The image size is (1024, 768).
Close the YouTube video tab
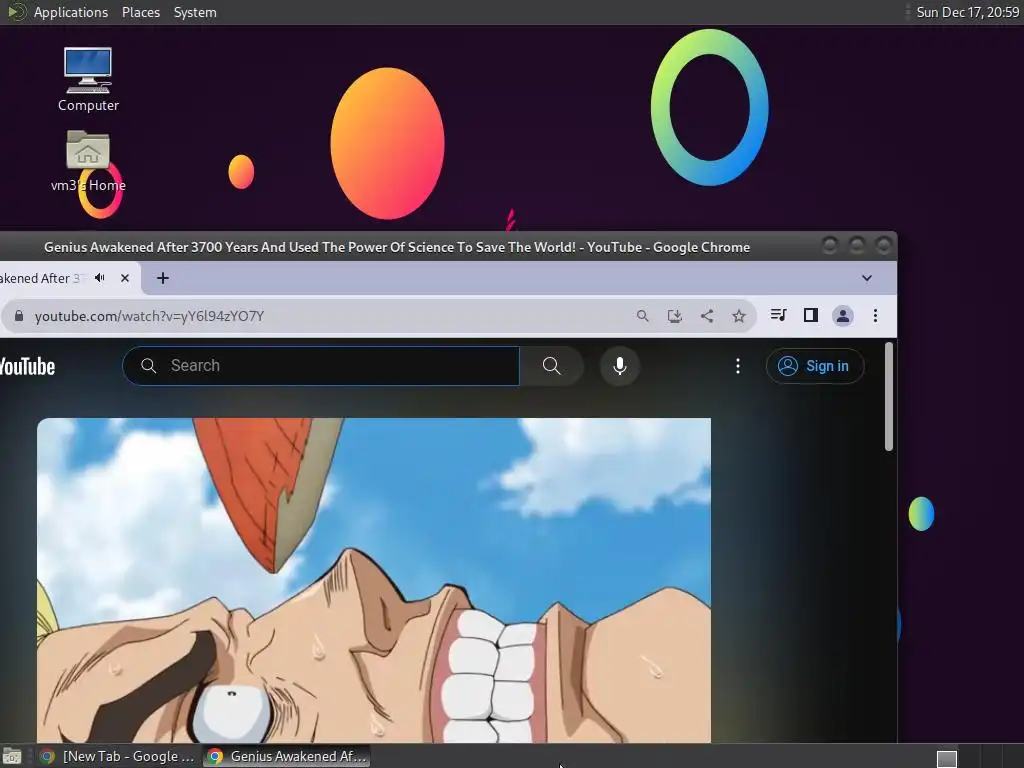[125, 278]
